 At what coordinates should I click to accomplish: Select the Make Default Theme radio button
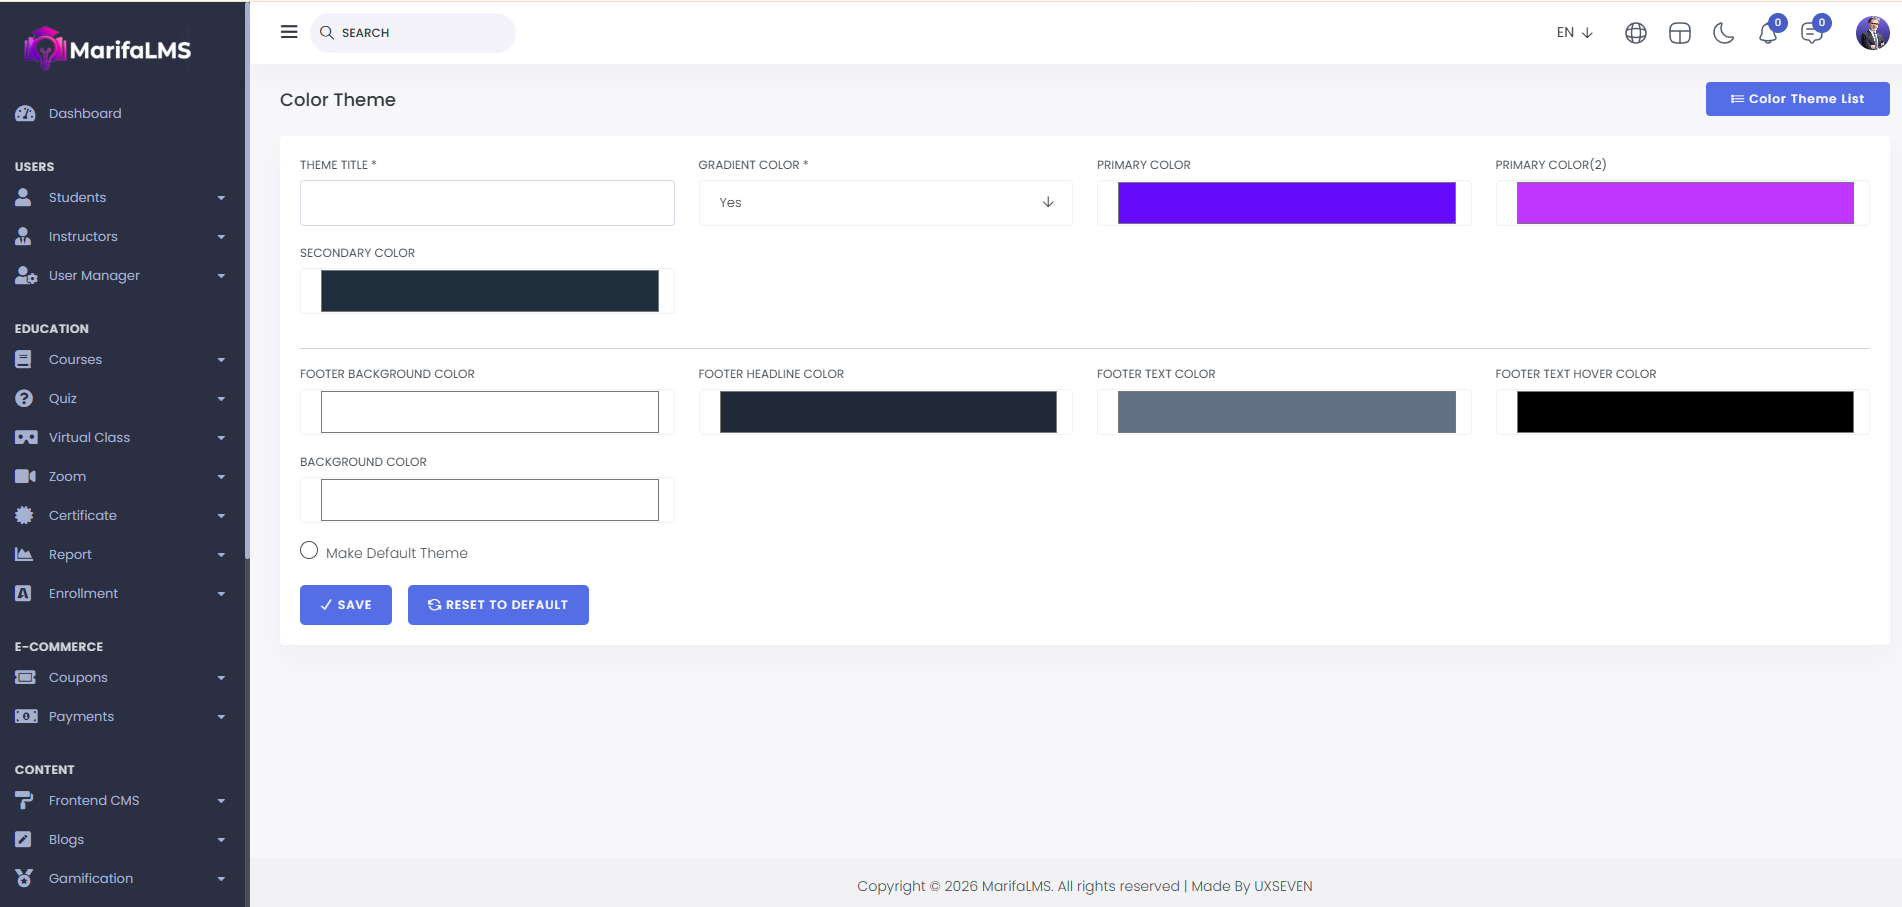coord(309,551)
